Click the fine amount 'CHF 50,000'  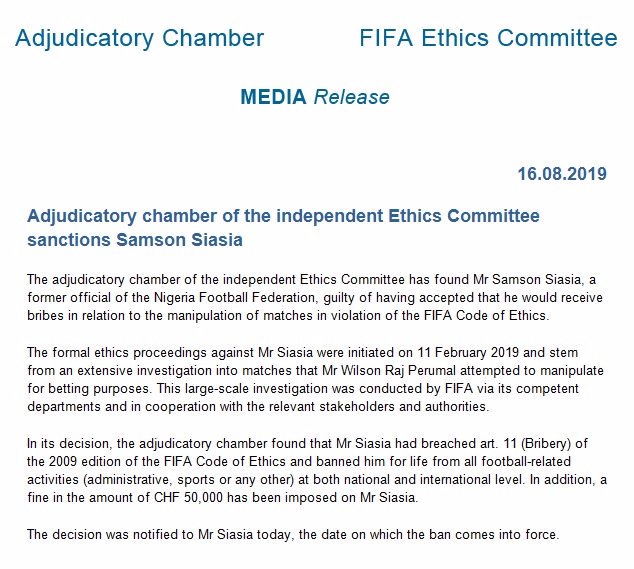pyautogui.click(x=188, y=497)
